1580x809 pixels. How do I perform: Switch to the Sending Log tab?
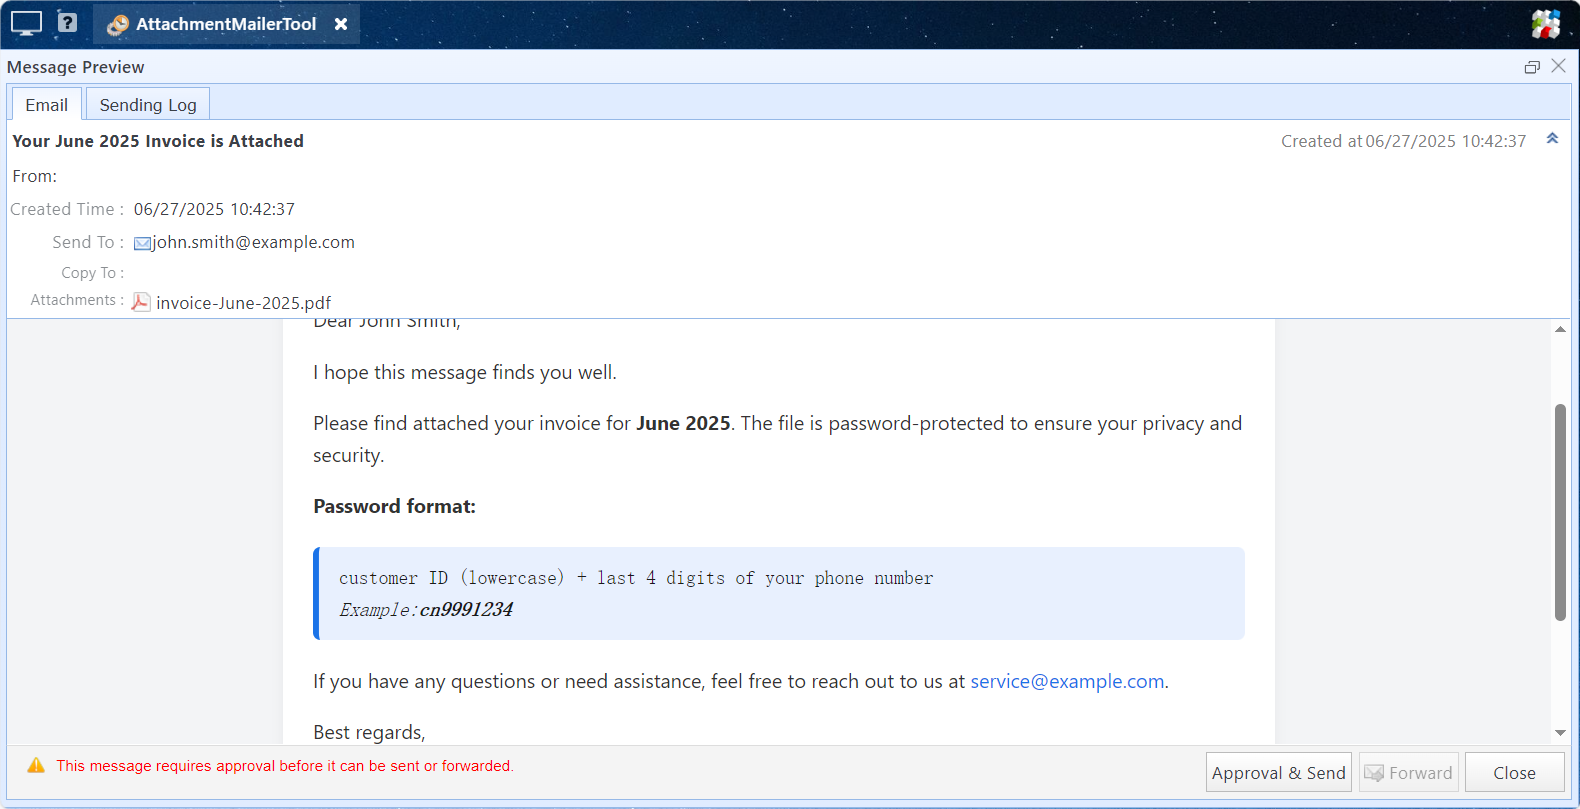148,105
